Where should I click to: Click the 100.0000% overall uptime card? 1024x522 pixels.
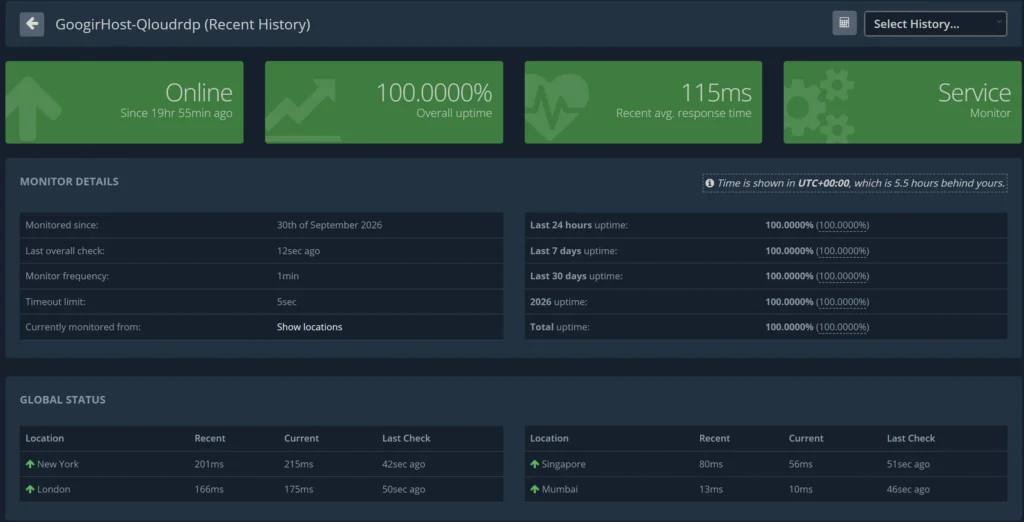point(384,102)
